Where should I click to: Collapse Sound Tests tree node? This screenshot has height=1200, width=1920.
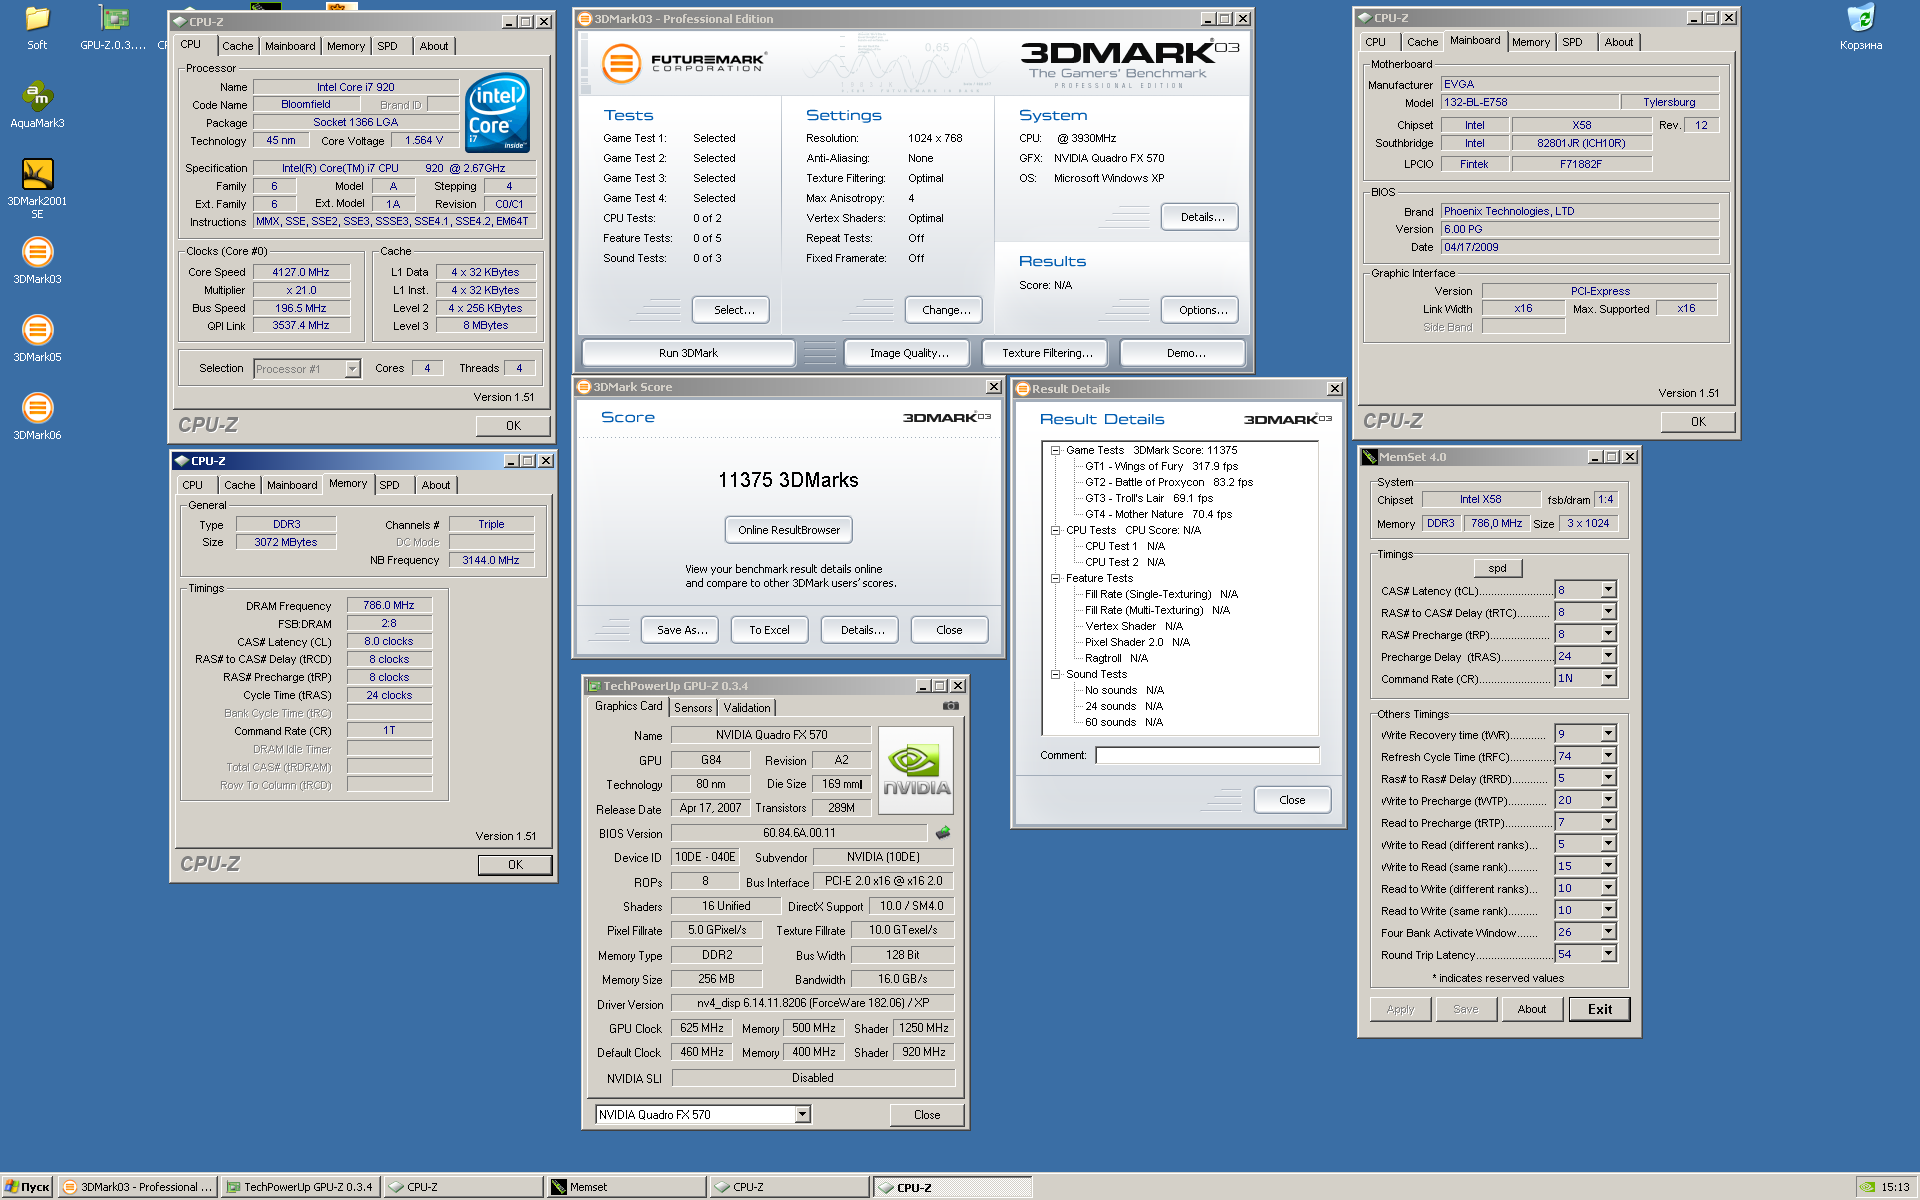(x=1055, y=674)
